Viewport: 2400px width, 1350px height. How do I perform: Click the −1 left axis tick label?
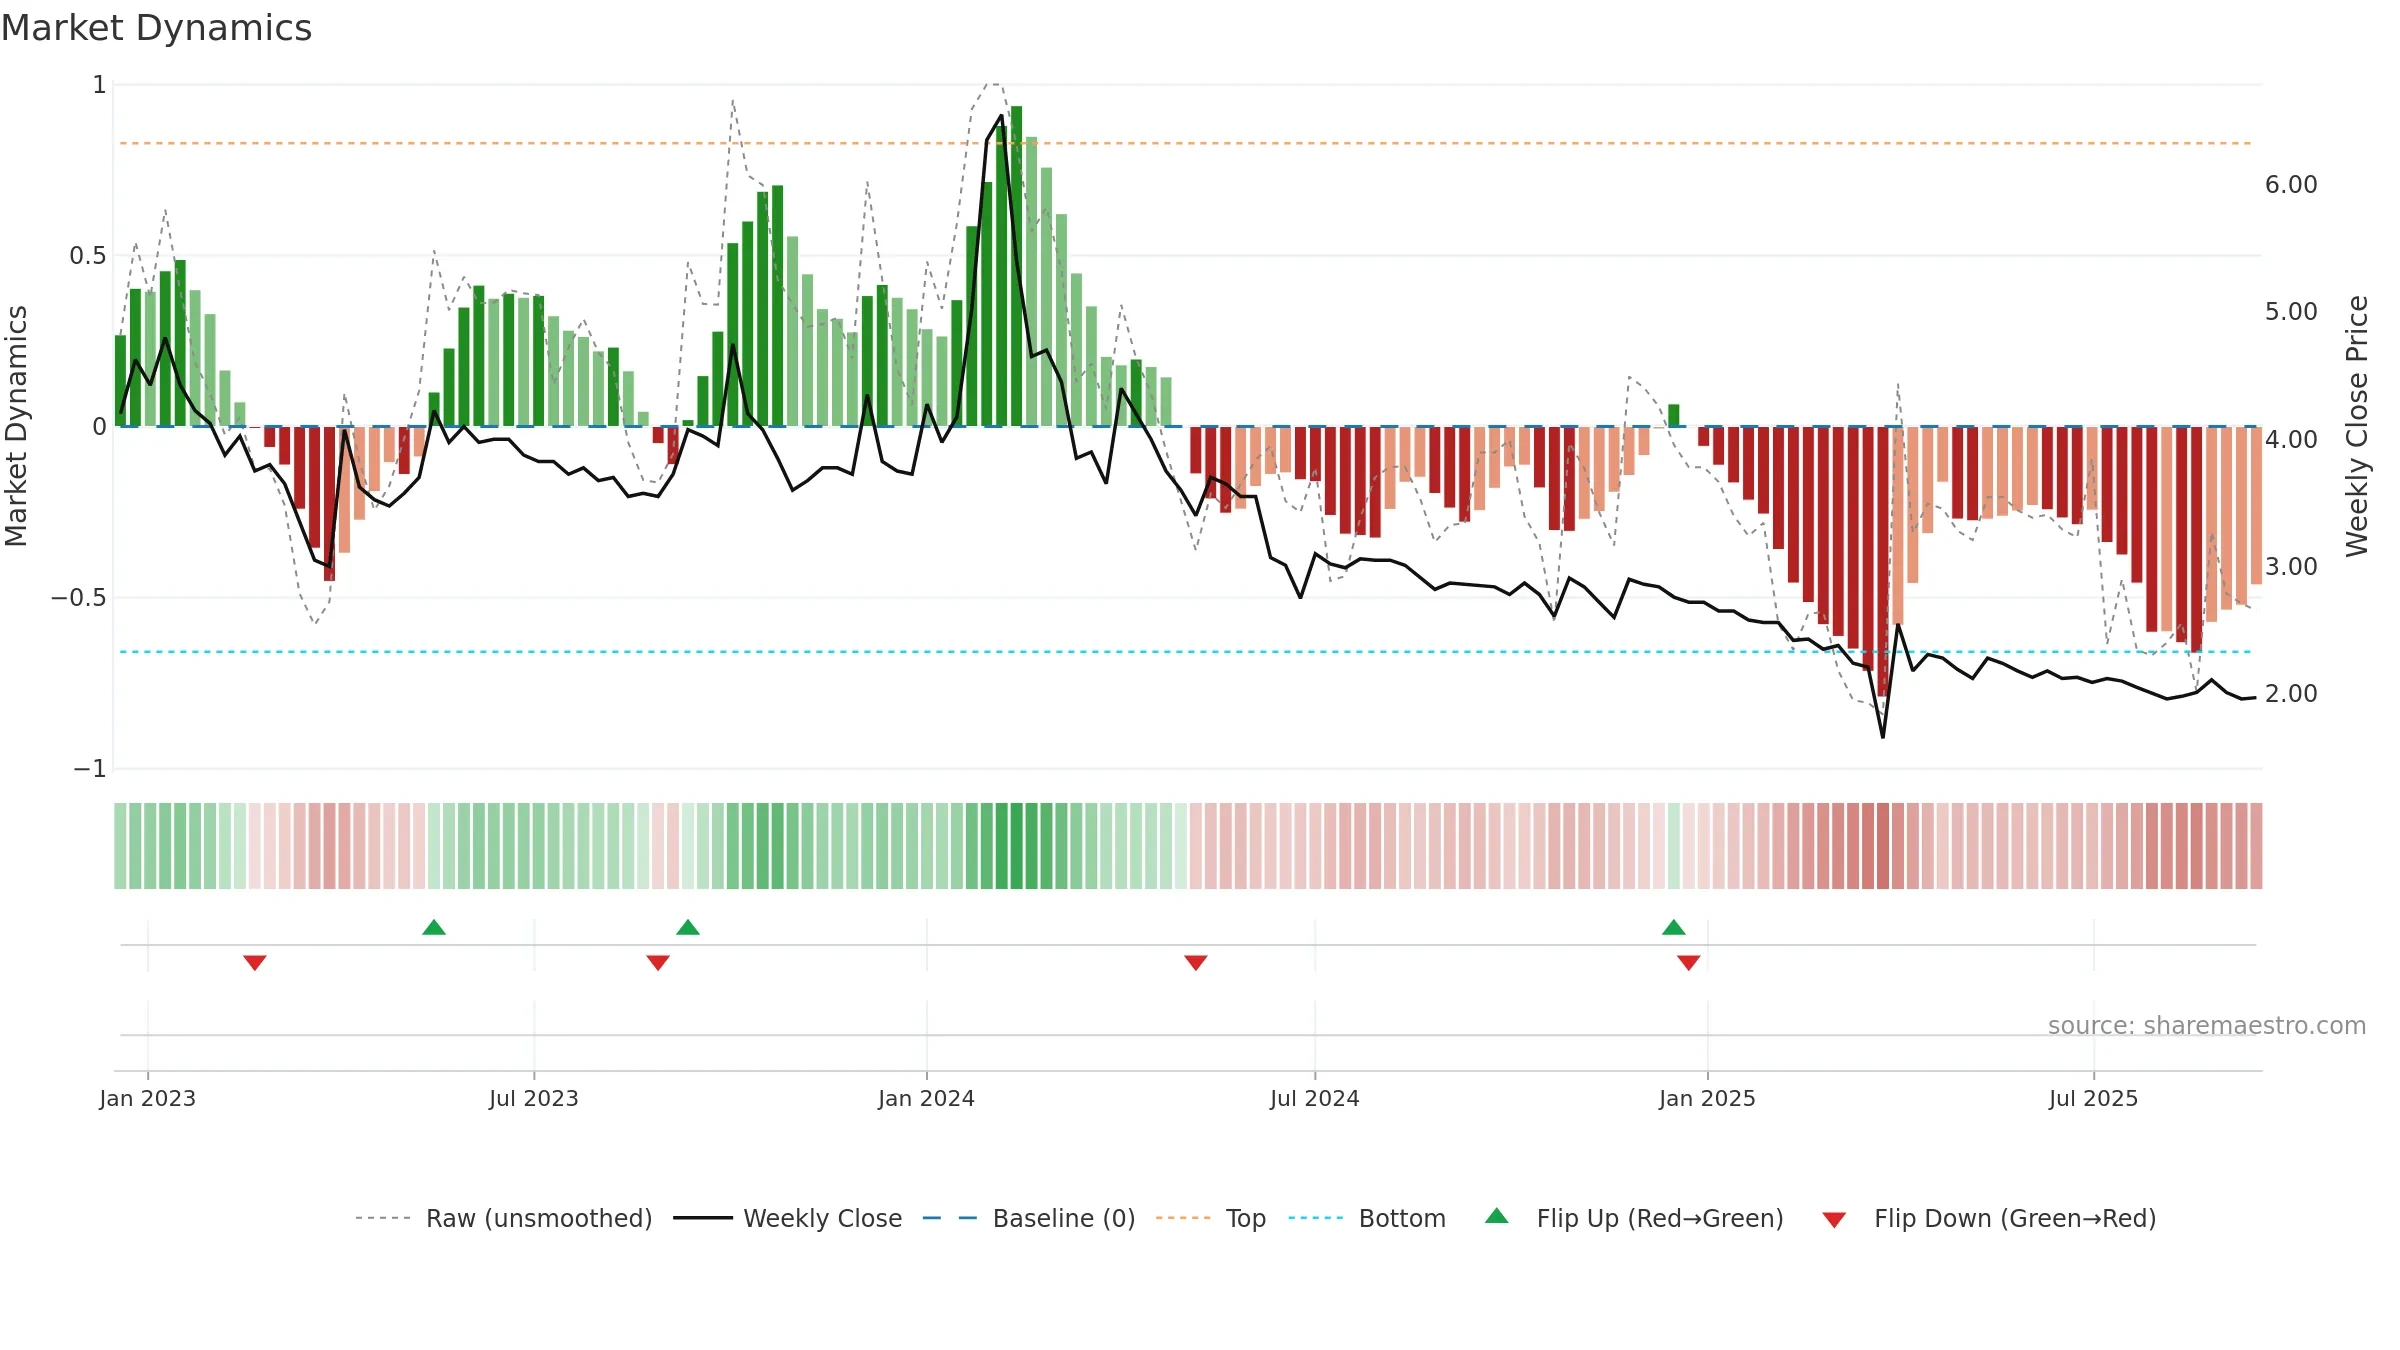pos(89,769)
